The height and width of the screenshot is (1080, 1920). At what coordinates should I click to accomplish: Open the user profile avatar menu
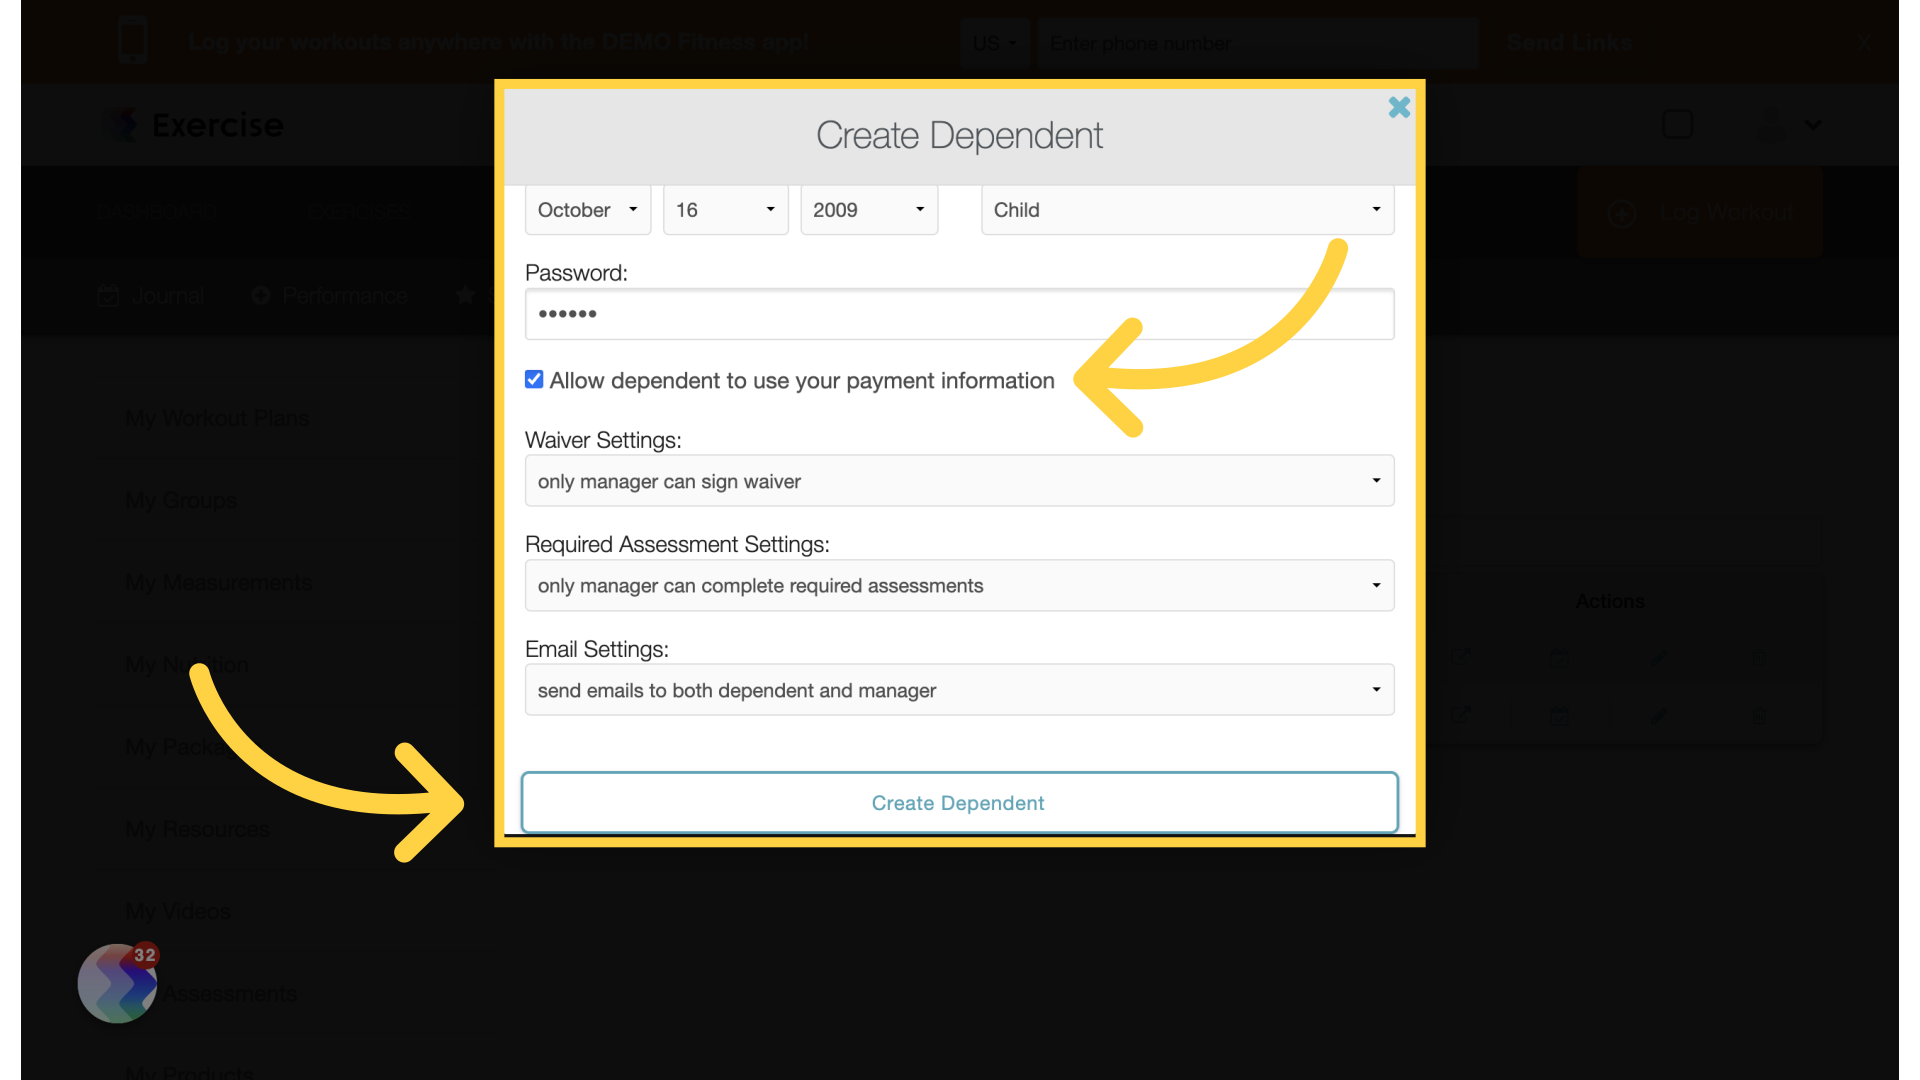coord(1770,125)
